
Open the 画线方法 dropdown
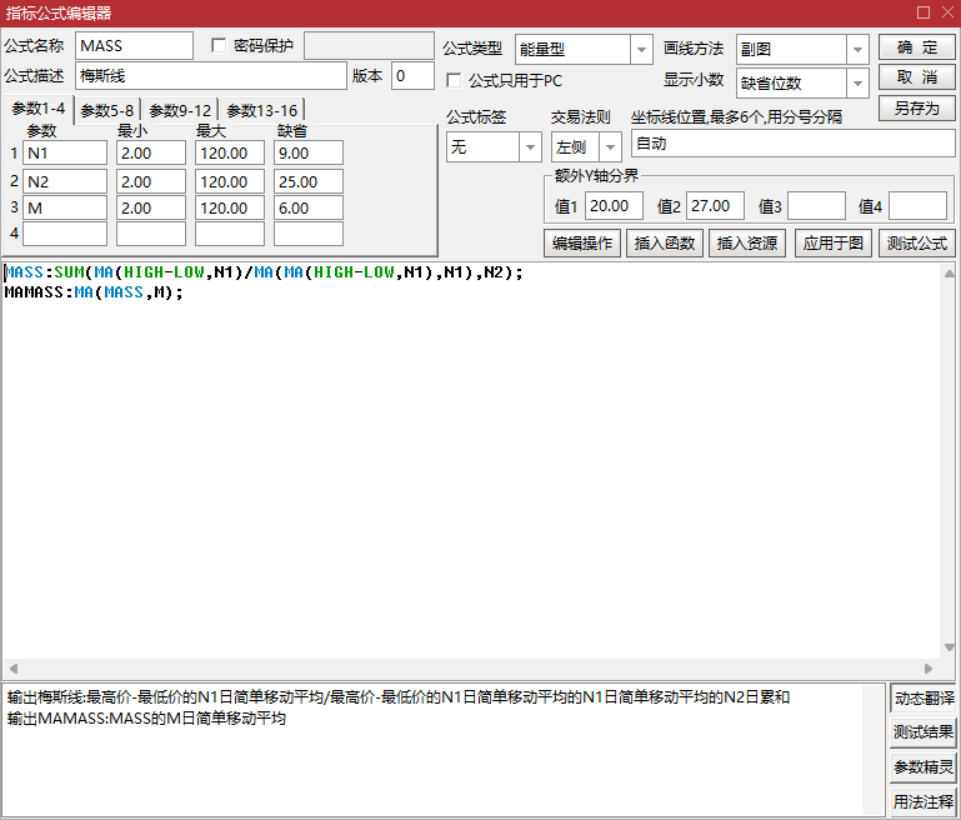(x=857, y=49)
